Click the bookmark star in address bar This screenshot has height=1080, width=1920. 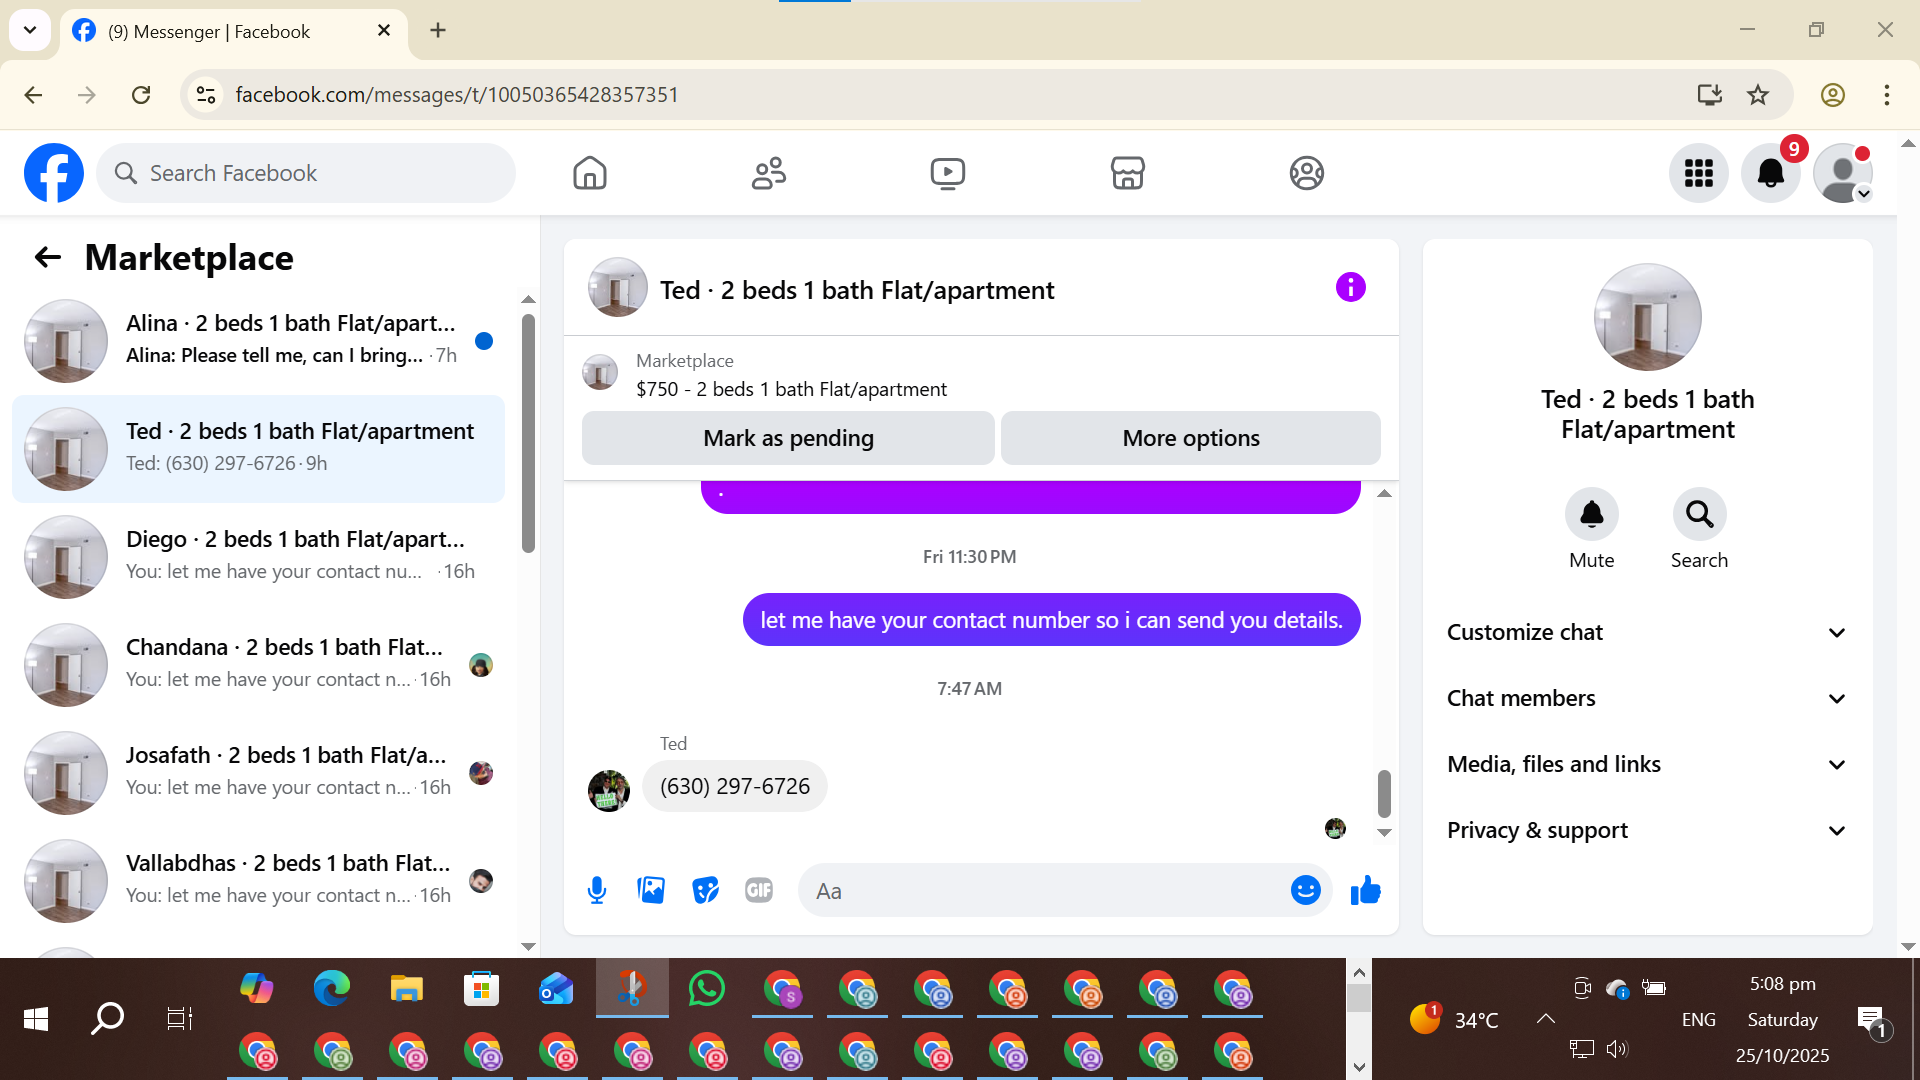(x=1758, y=95)
